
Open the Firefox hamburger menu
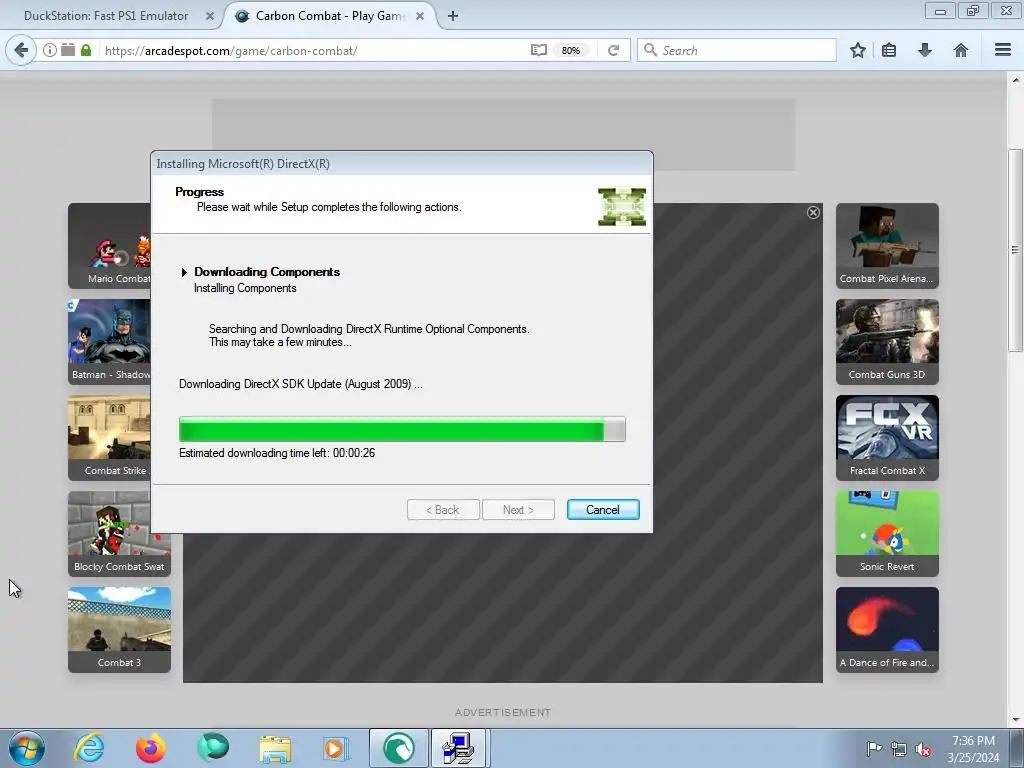1003,50
